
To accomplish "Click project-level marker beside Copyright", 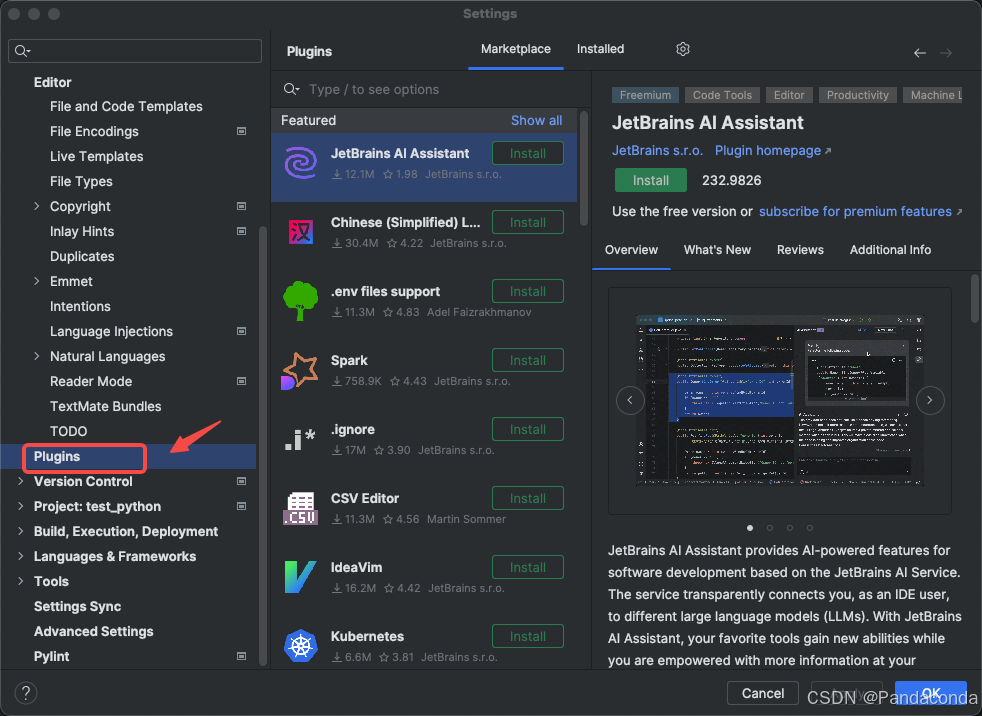I will coord(241,206).
